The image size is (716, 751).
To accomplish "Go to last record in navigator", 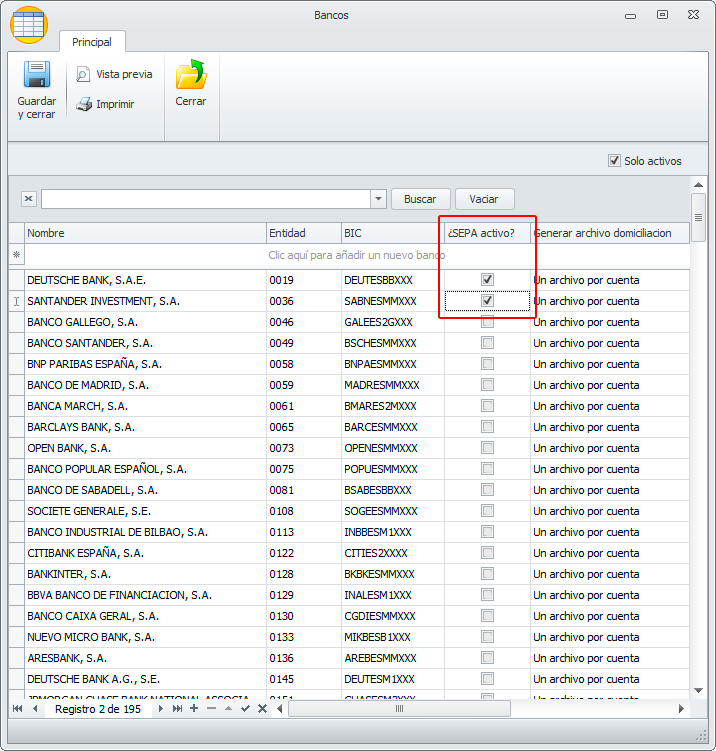I will [177, 708].
